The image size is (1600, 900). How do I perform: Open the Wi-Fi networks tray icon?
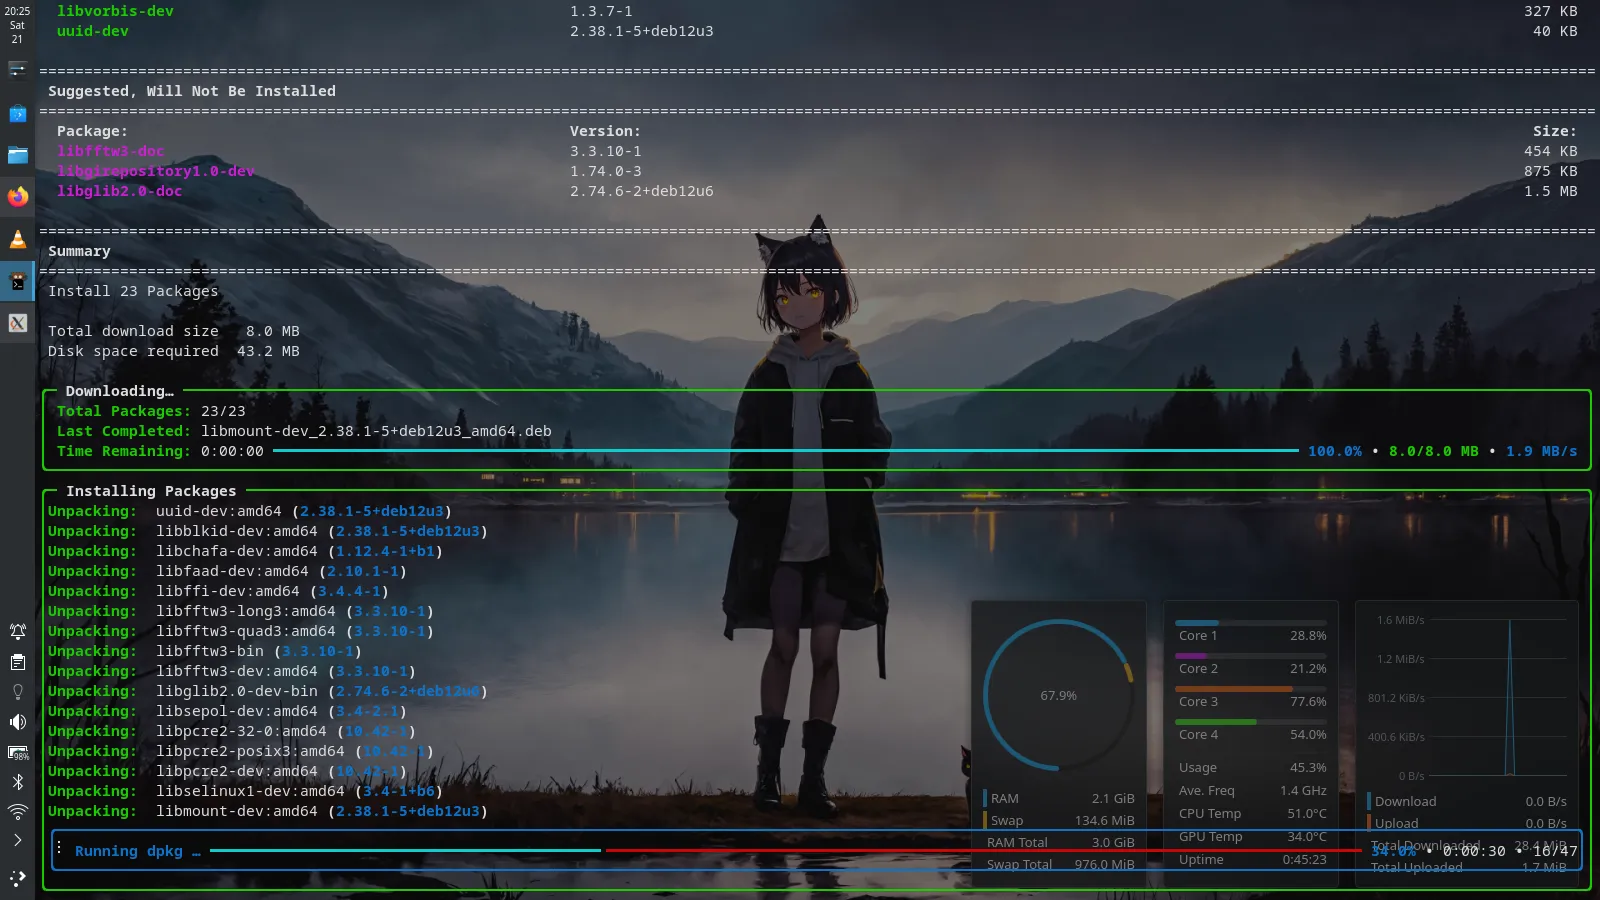17,811
